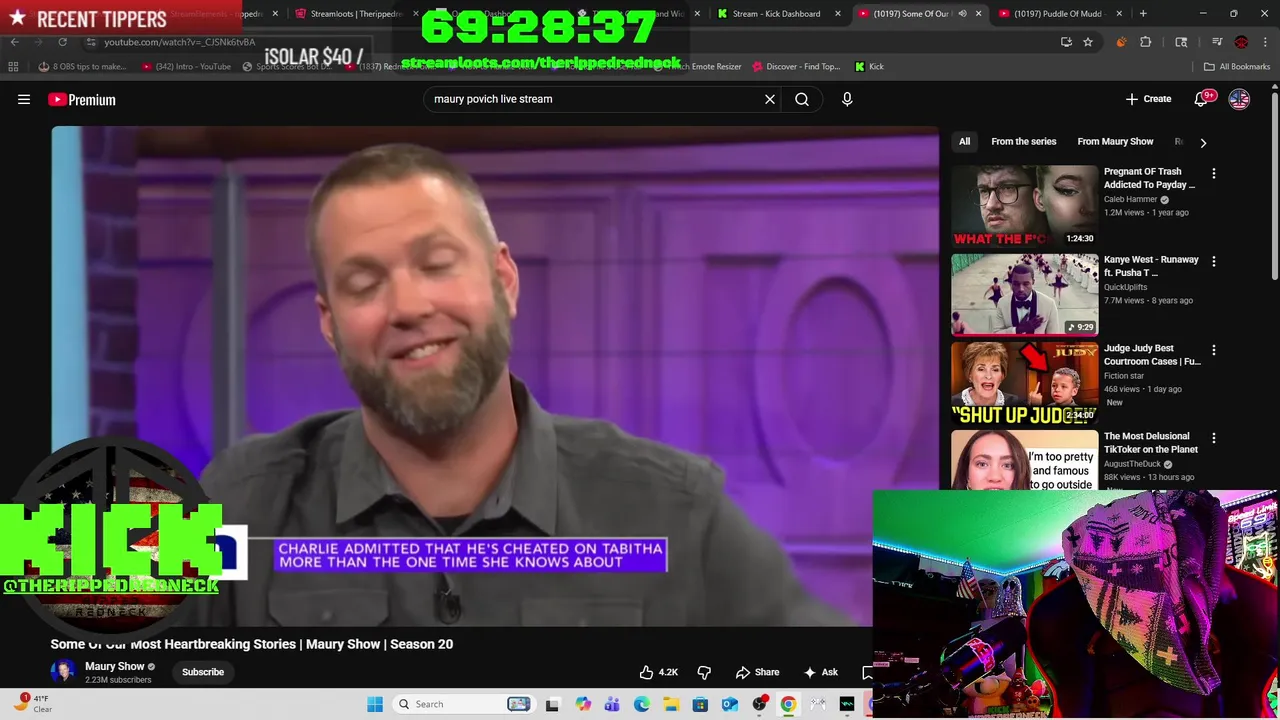Image resolution: width=1280 pixels, height=720 pixels.
Task: Close the Stream - Kick Dashboard tab
Action: pos(838,14)
